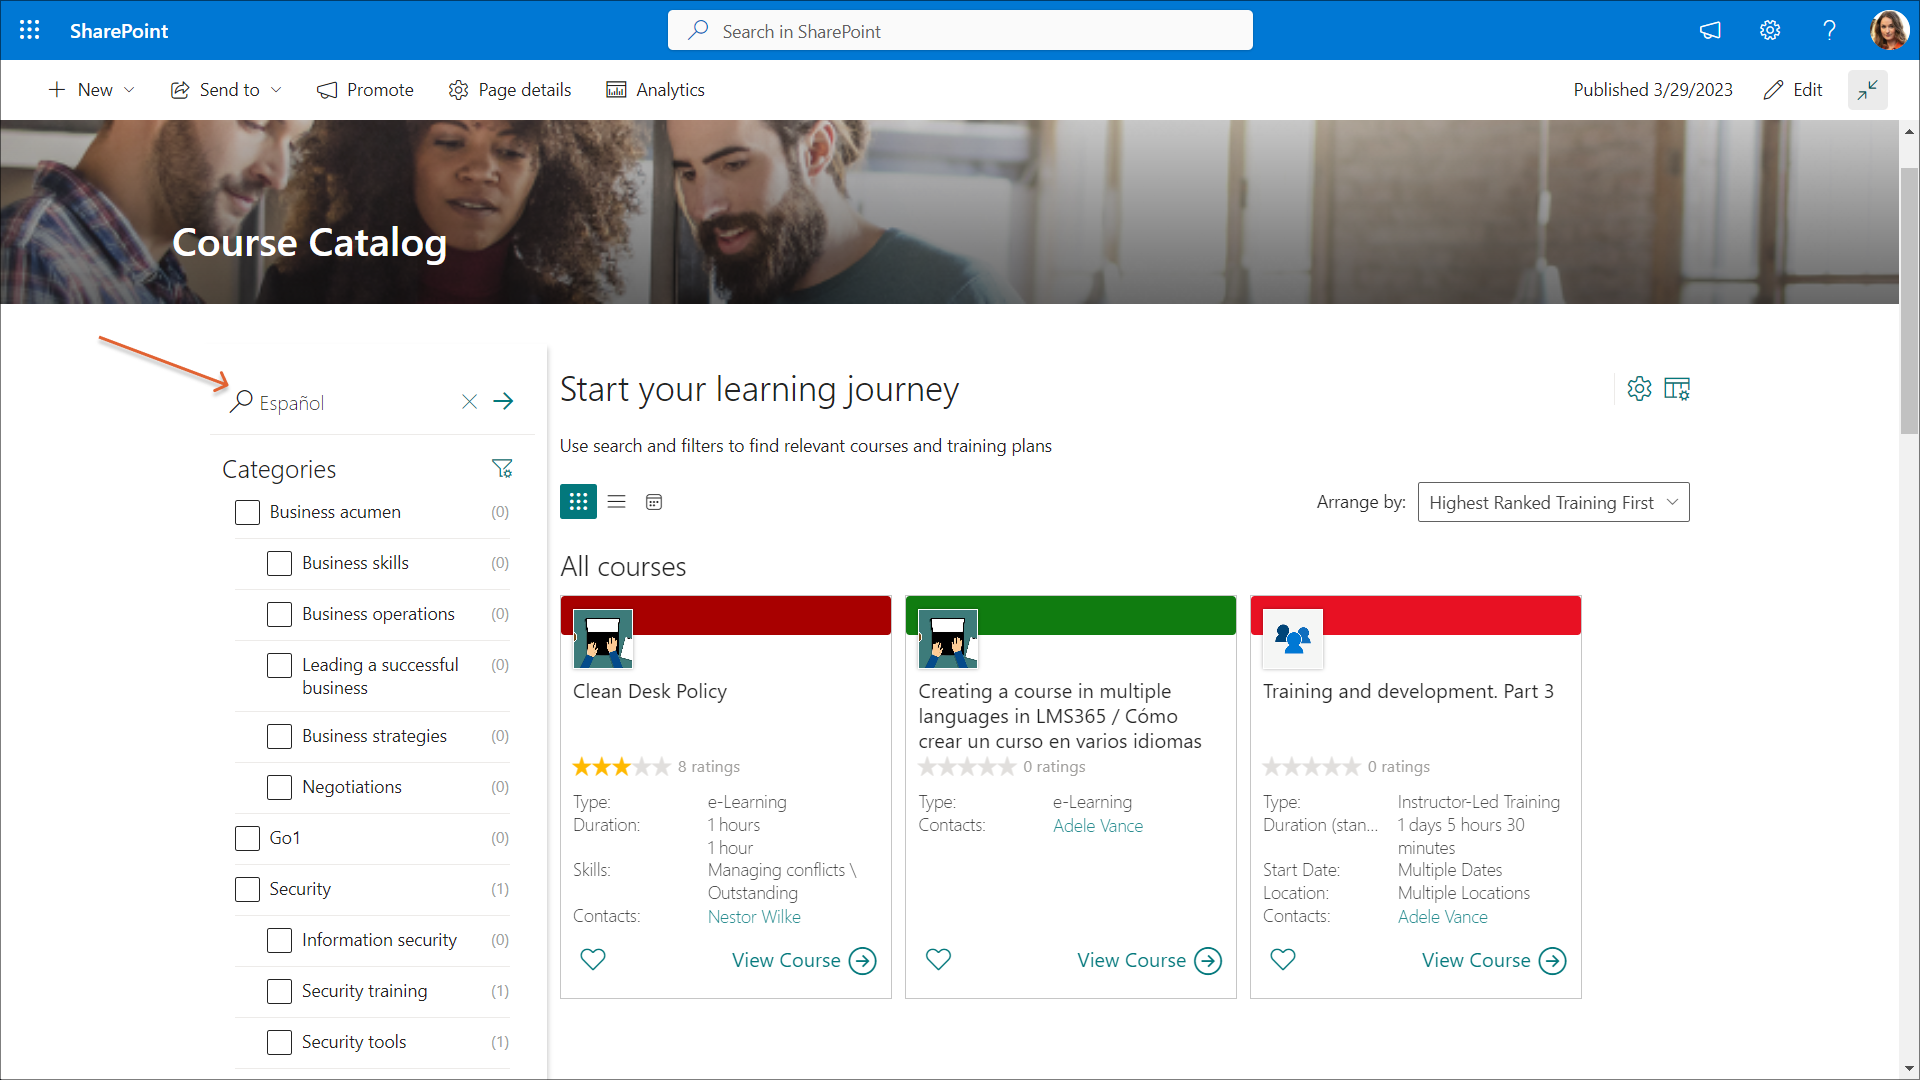1920x1080 pixels.
Task: Submit the search with the arrow icon
Action: (503, 402)
